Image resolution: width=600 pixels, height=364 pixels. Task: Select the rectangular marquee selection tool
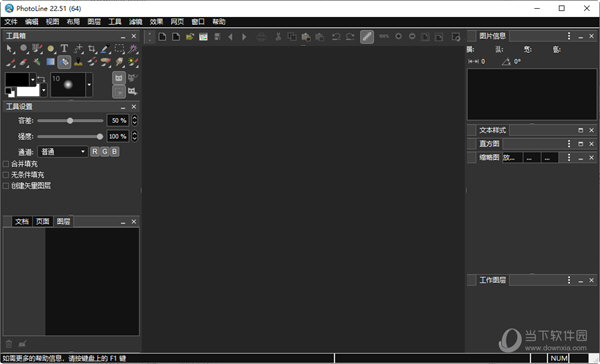(x=119, y=49)
